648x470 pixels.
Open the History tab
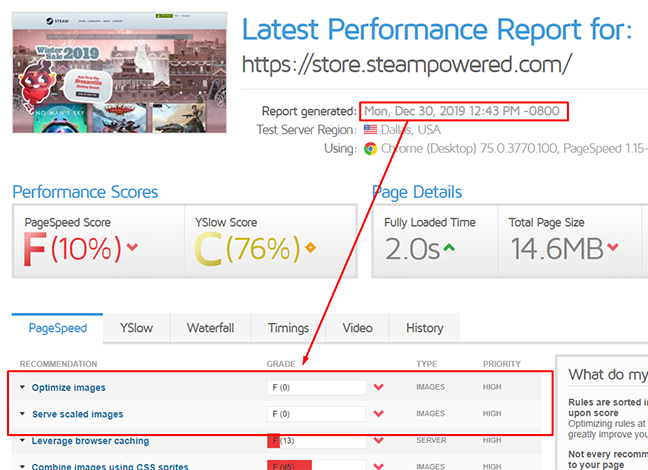424,328
